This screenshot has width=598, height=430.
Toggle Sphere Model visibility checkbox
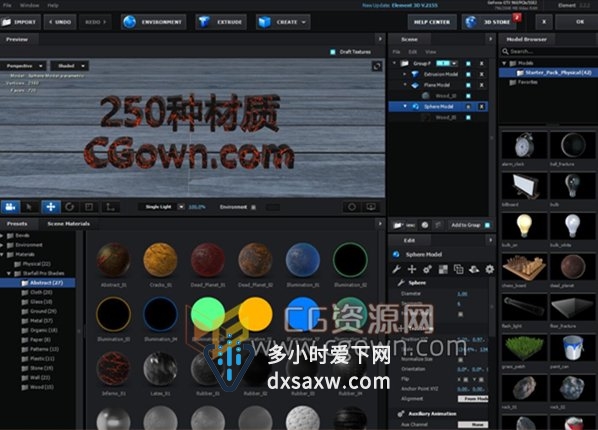pyautogui.click(x=468, y=107)
